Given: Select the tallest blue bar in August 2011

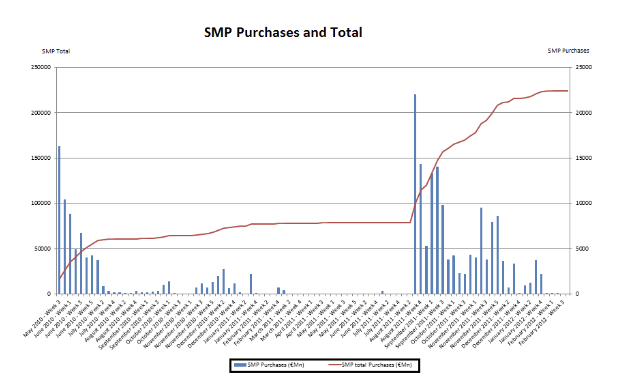Looking at the screenshot, I should tap(415, 194).
